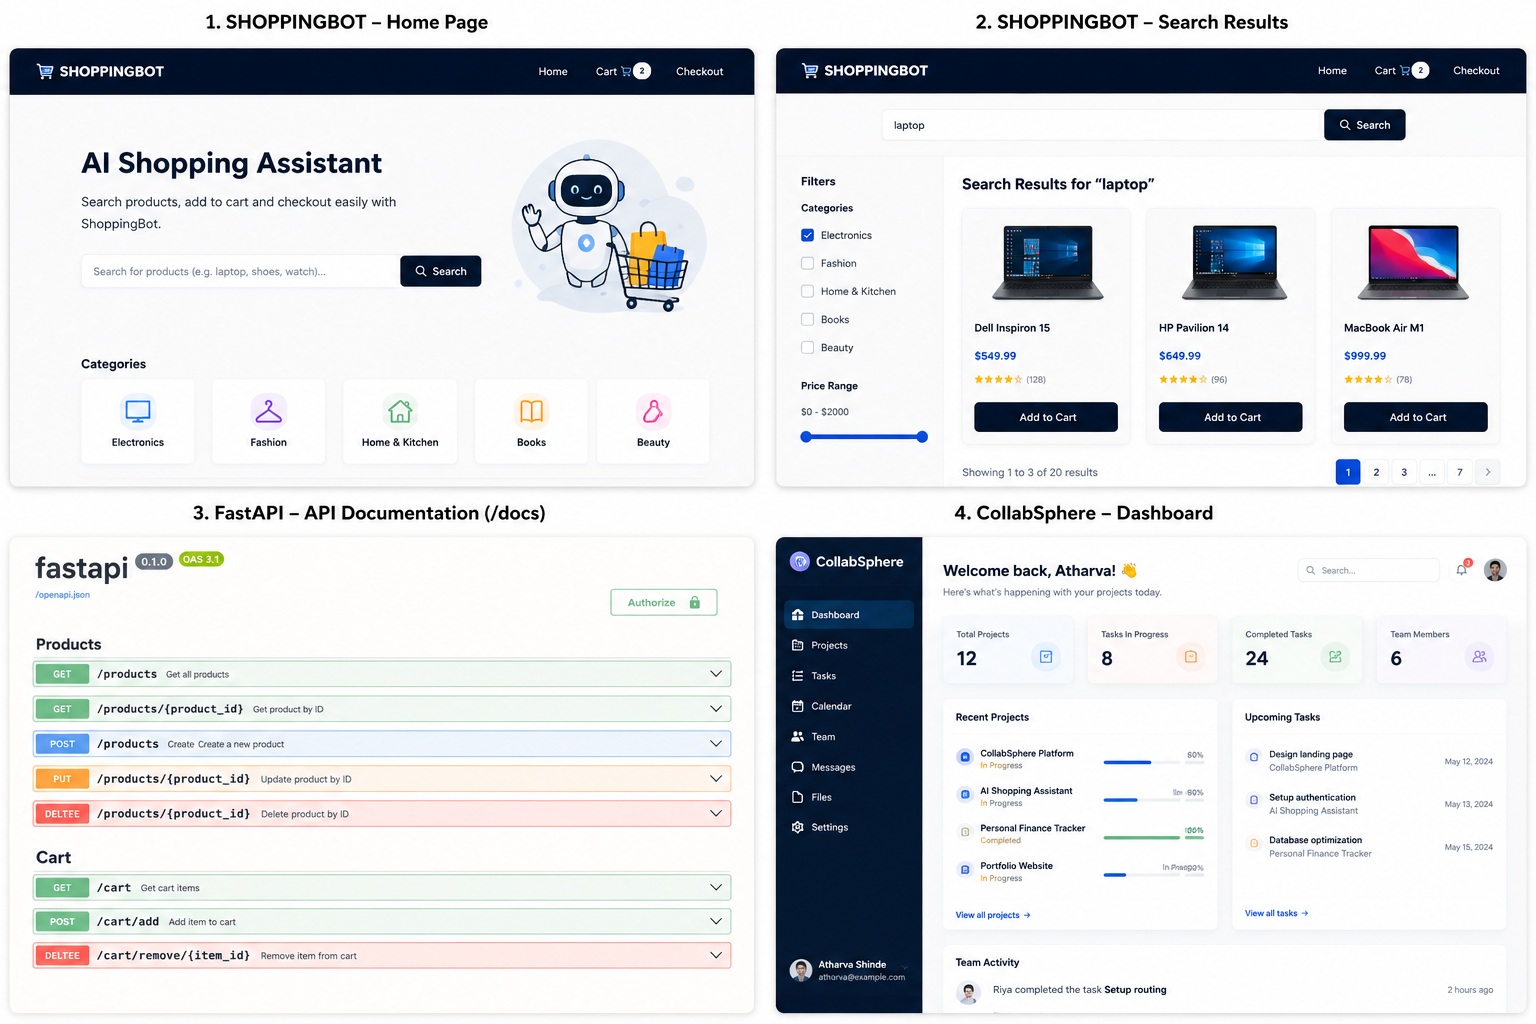The width and height of the screenshot is (1536, 1024).
Task: Open the /openapi.json link
Action: (63, 595)
